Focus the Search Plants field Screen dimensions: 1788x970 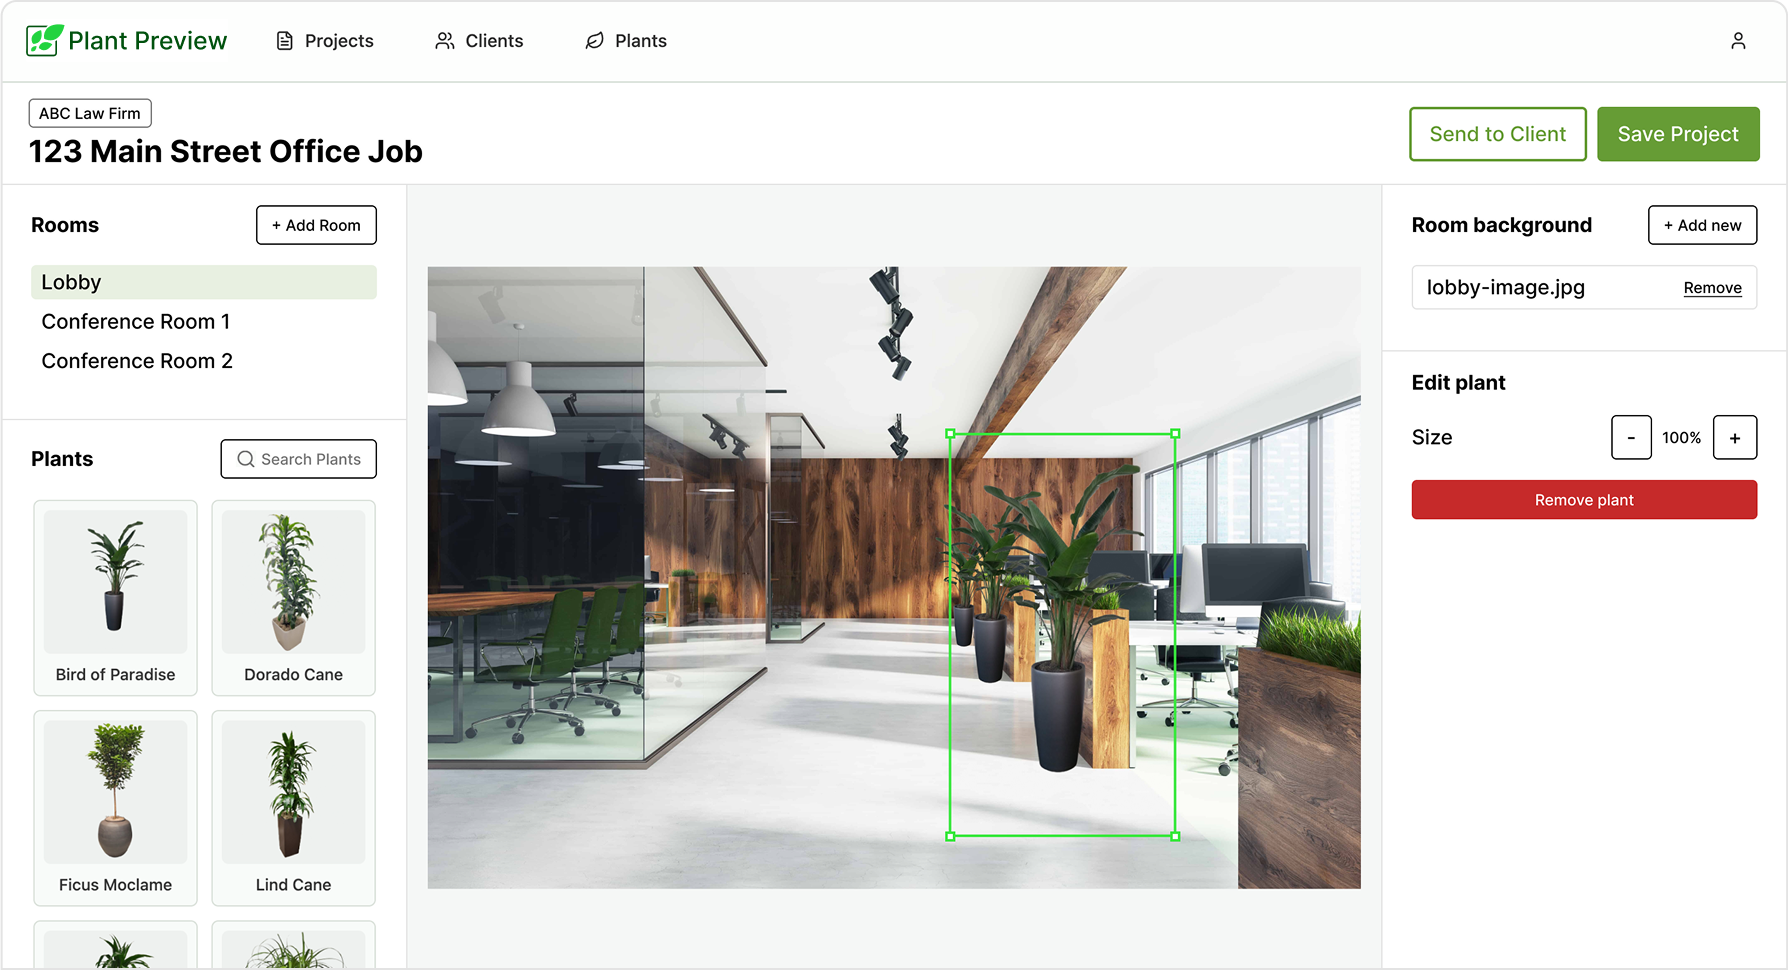point(299,459)
